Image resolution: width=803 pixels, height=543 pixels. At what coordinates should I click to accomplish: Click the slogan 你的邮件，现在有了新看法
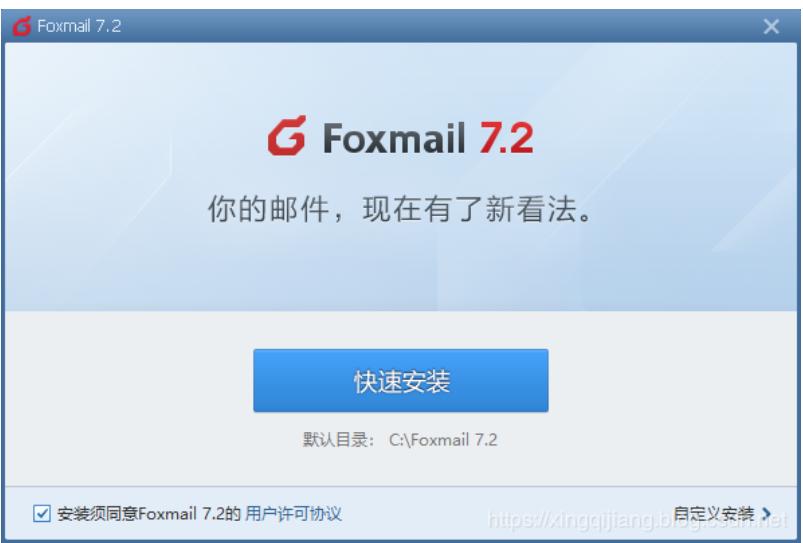click(401, 209)
